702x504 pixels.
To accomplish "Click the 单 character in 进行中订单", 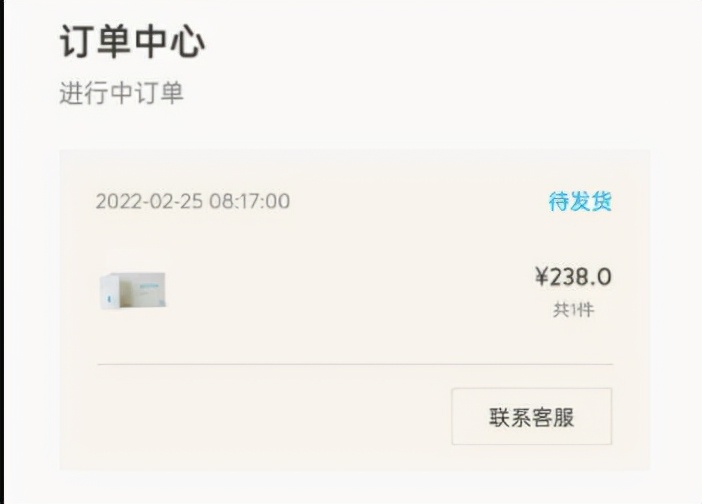I will tap(171, 93).
